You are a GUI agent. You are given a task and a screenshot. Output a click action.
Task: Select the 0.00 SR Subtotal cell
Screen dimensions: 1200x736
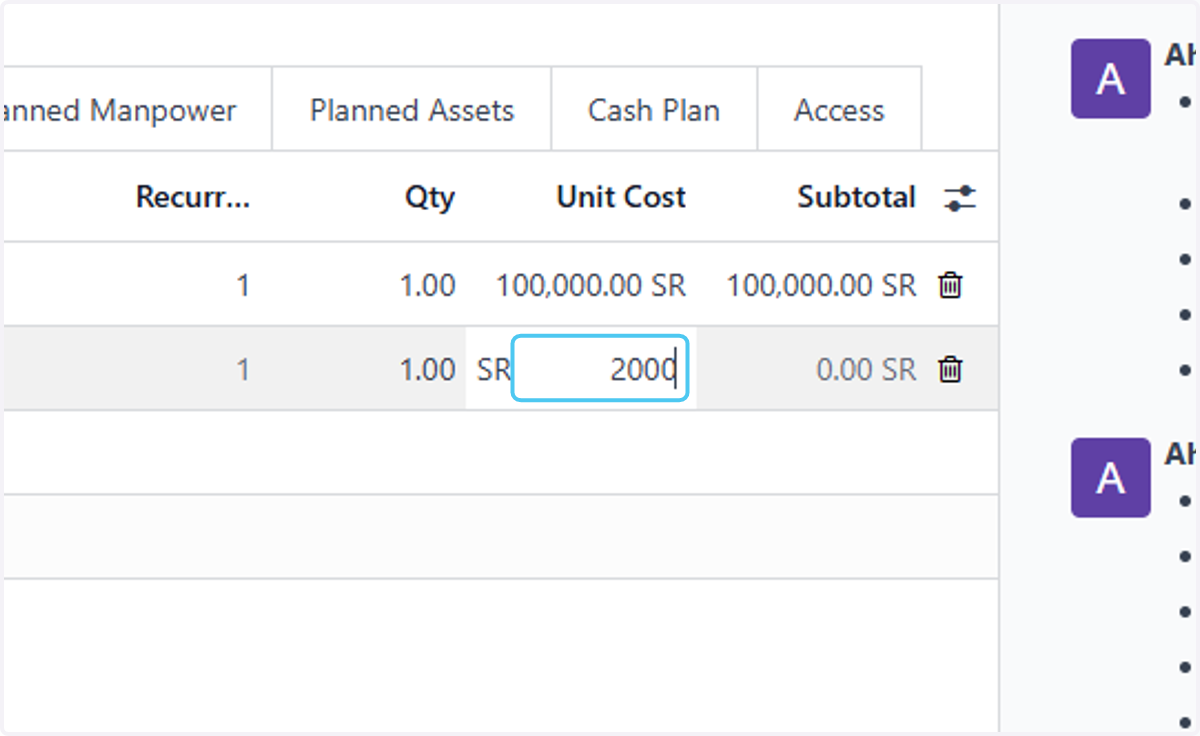click(x=866, y=370)
